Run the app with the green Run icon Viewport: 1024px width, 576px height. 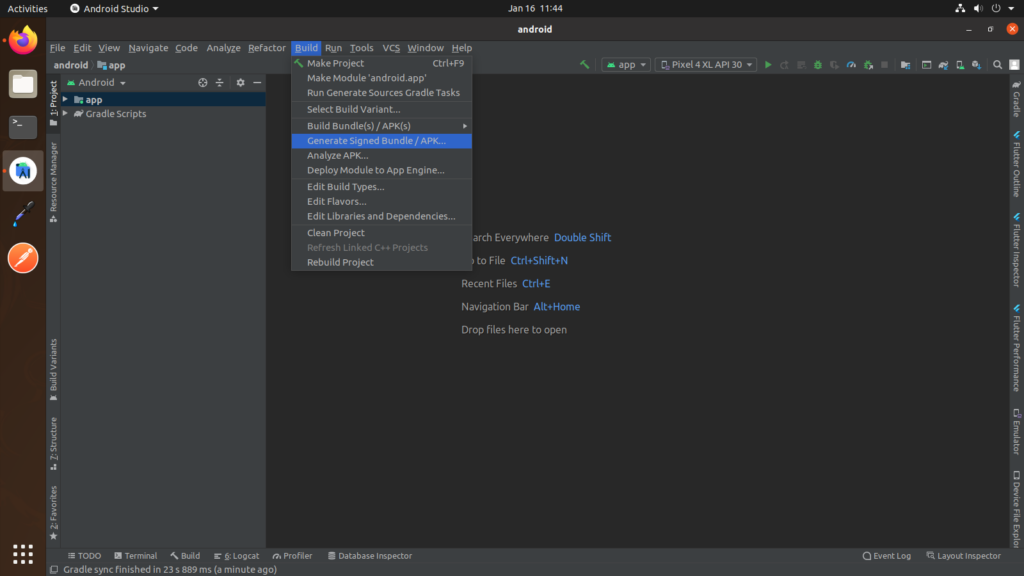tap(768, 64)
